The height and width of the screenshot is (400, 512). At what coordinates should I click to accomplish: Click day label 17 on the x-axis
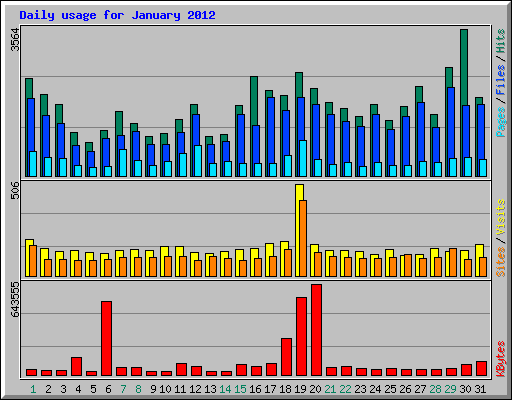270,389
